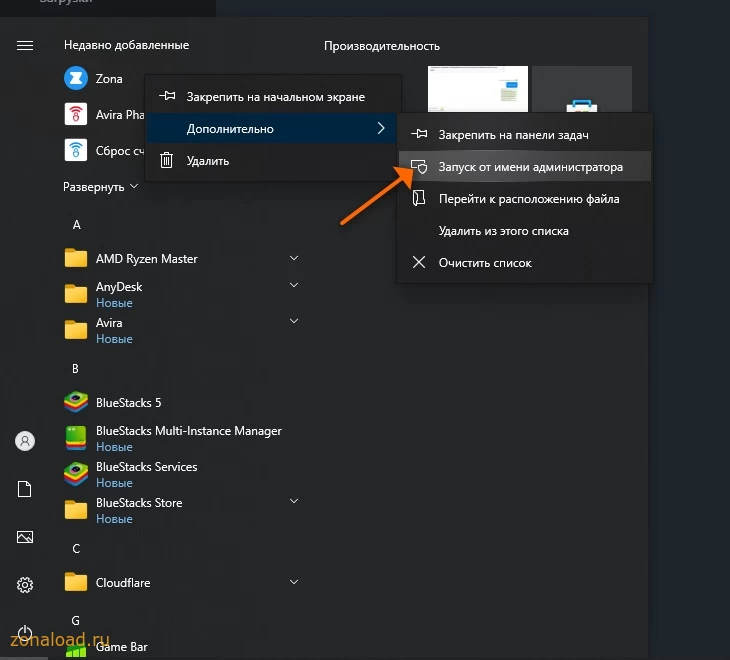The width and height of the screenshot is (730, 660).
Task: Click the Недавно добавленные heading
Action: (x=127, y=45)
